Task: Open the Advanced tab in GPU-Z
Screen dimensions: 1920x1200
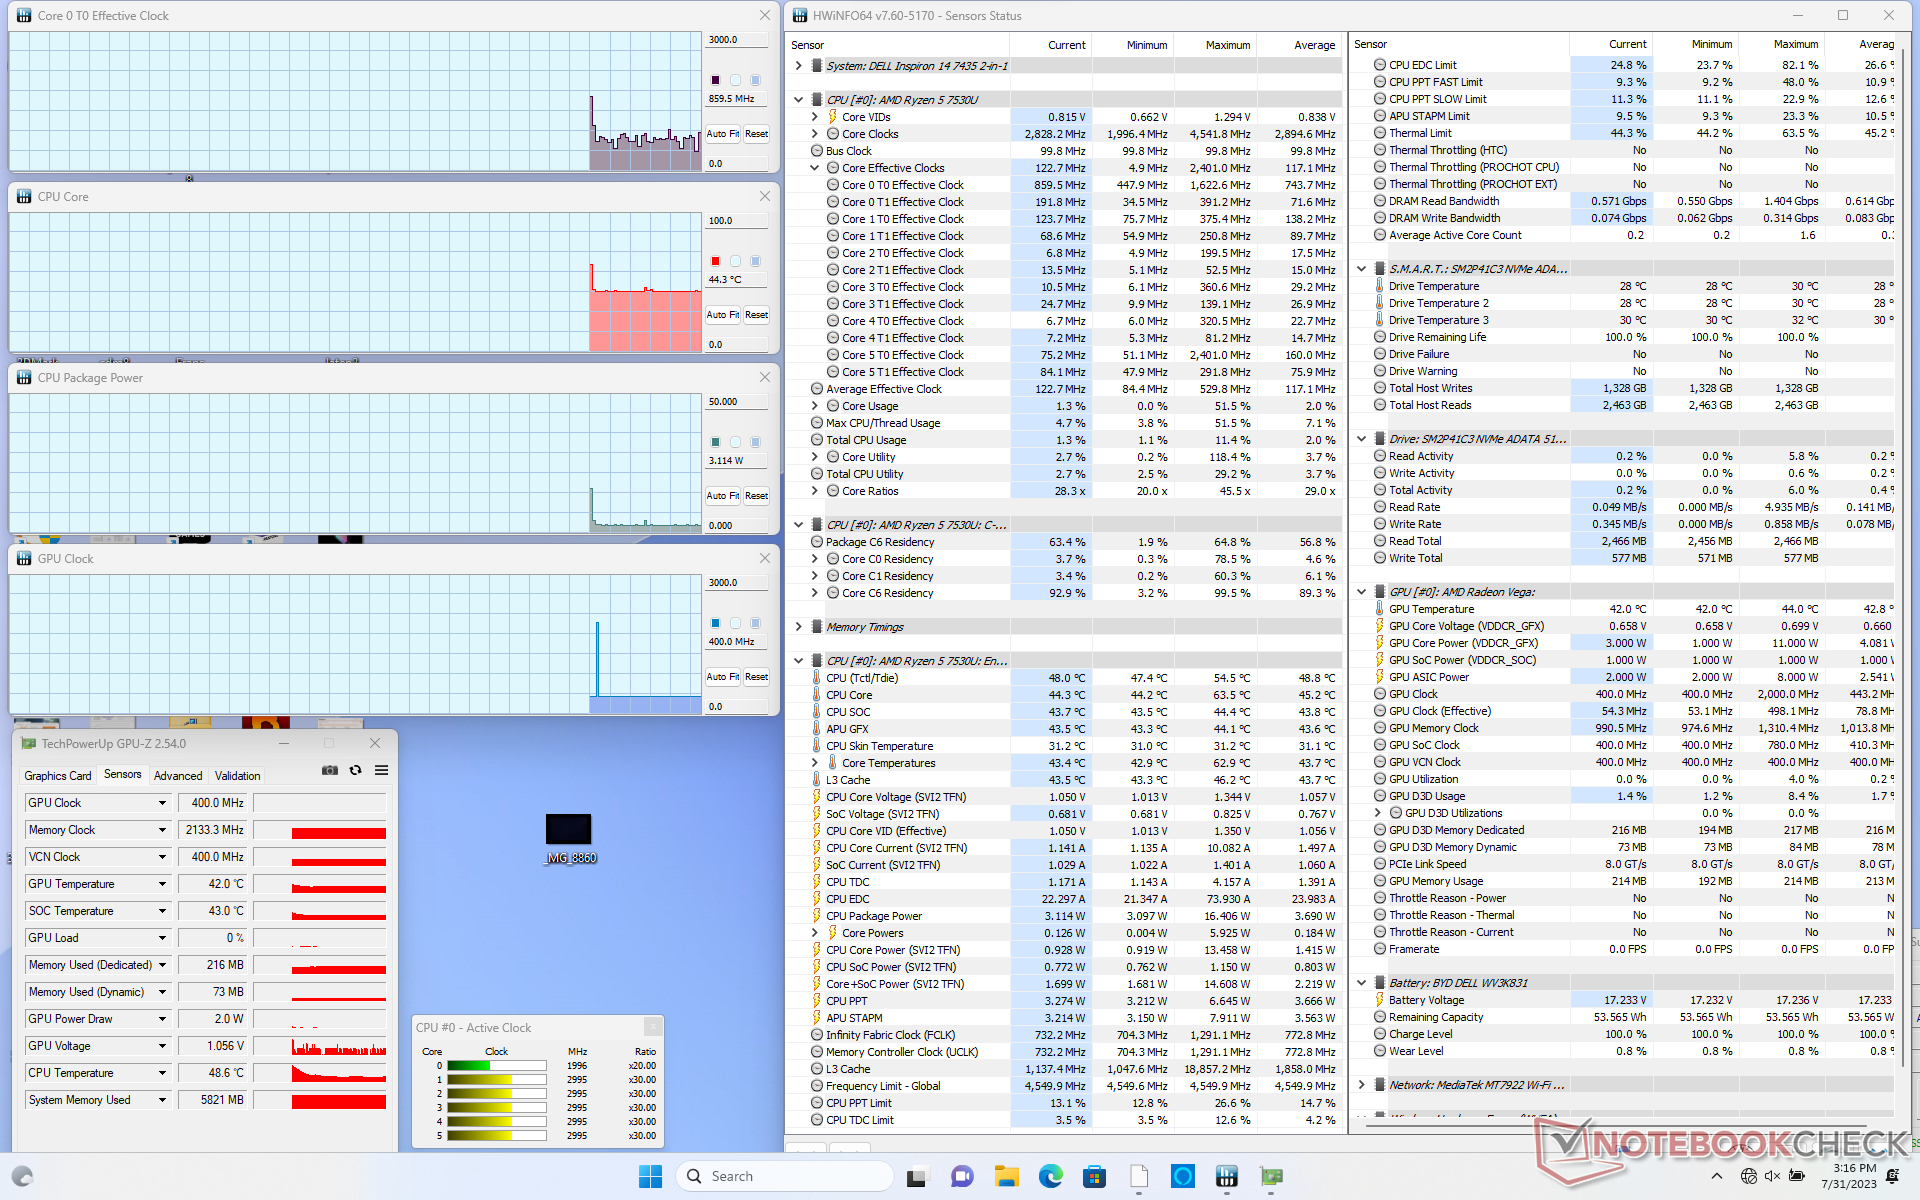Action: click(178, 776)
